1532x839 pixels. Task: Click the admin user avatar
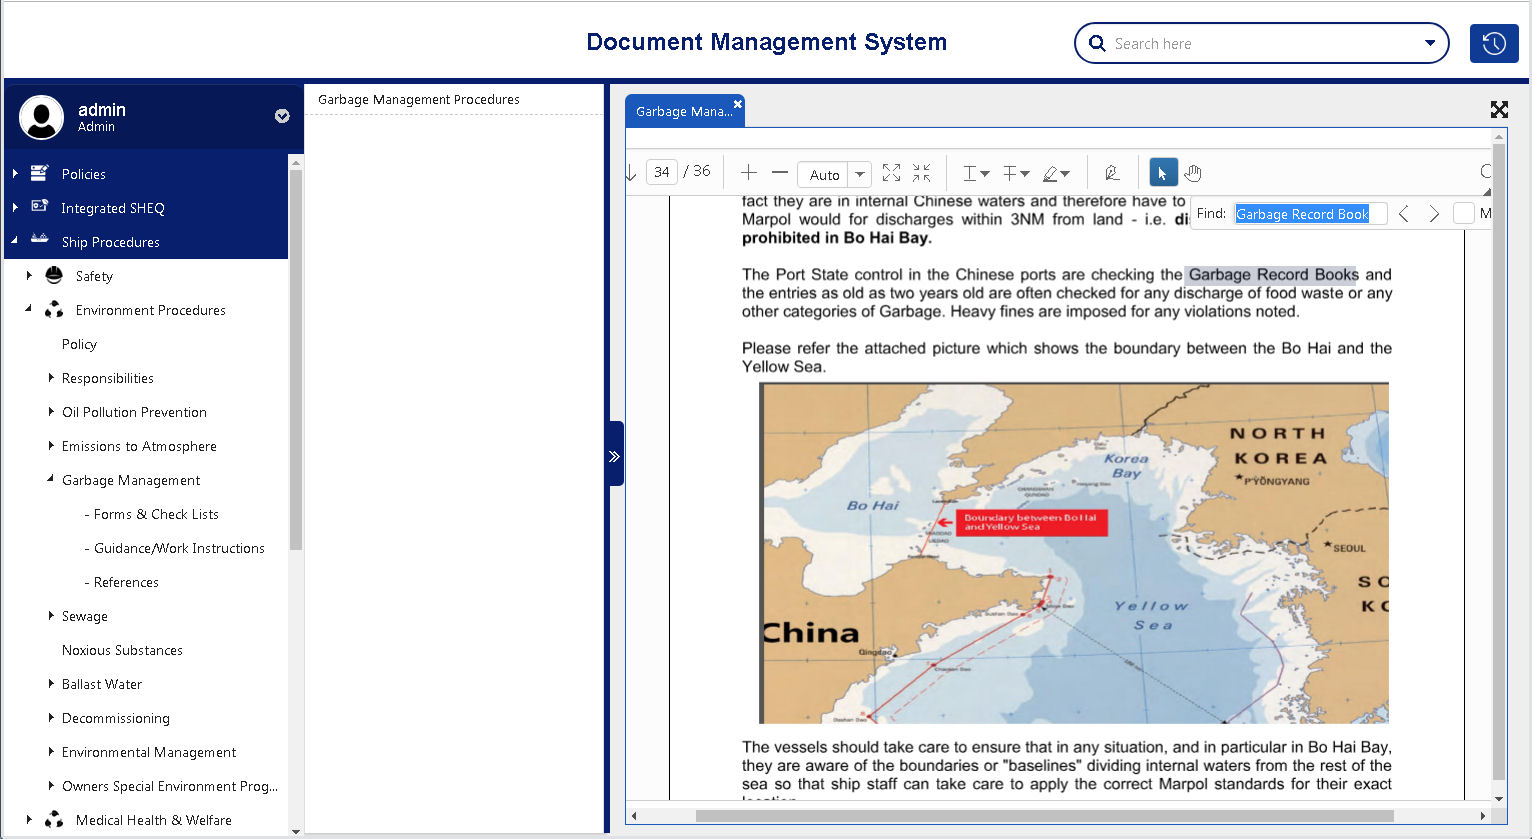point(42,117)
